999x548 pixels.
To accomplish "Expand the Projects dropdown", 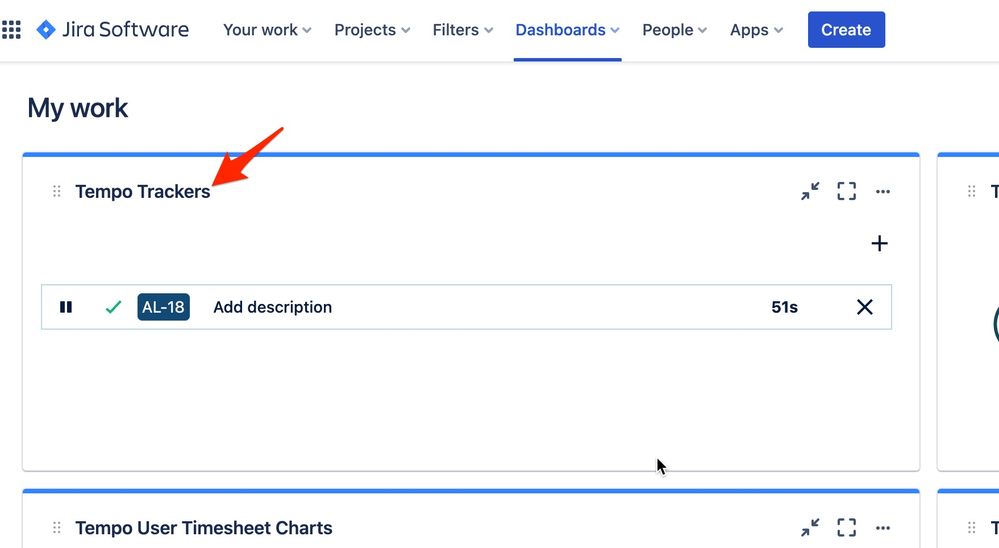I will tap(372, 30).
